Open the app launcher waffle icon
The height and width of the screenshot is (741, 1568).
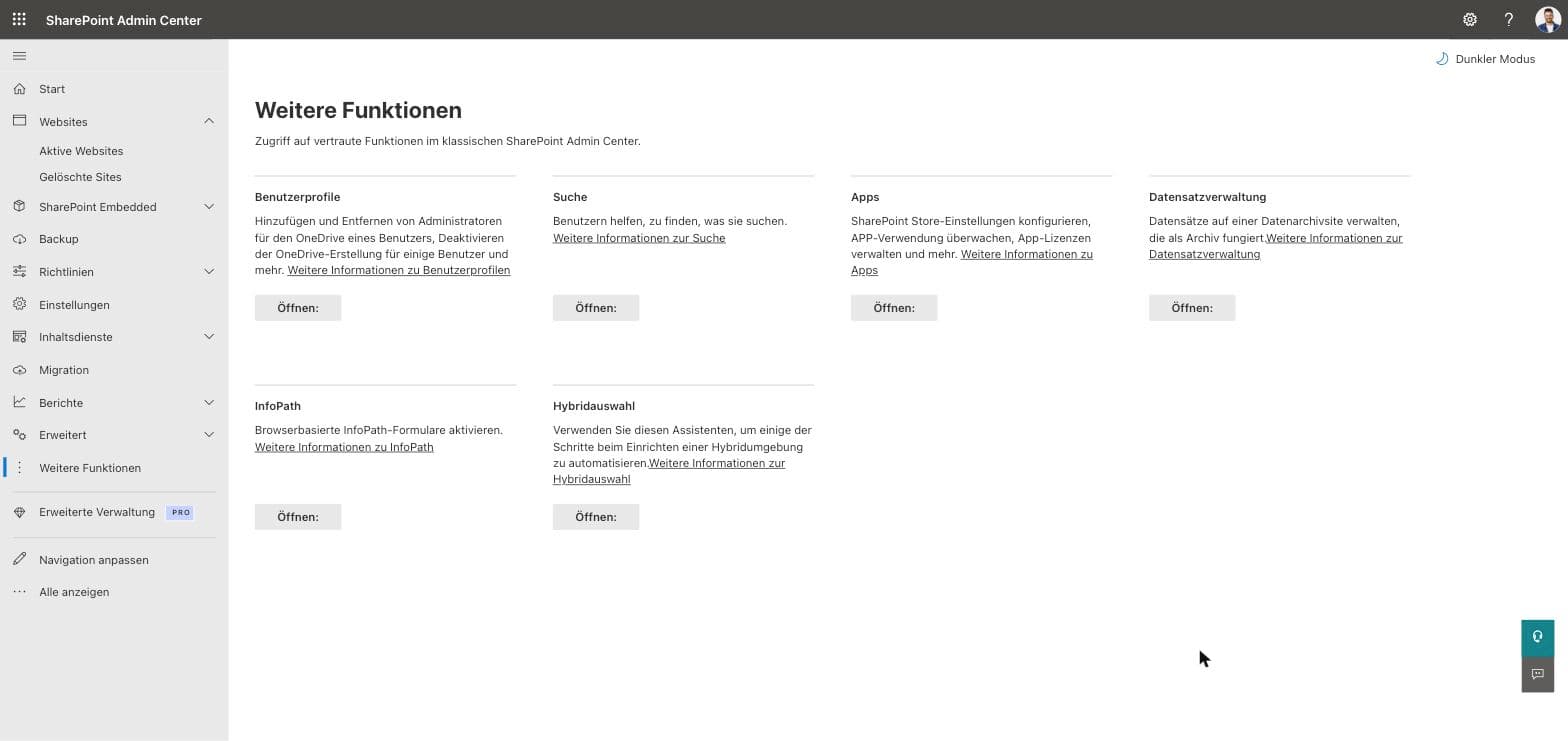pos(19,19)
